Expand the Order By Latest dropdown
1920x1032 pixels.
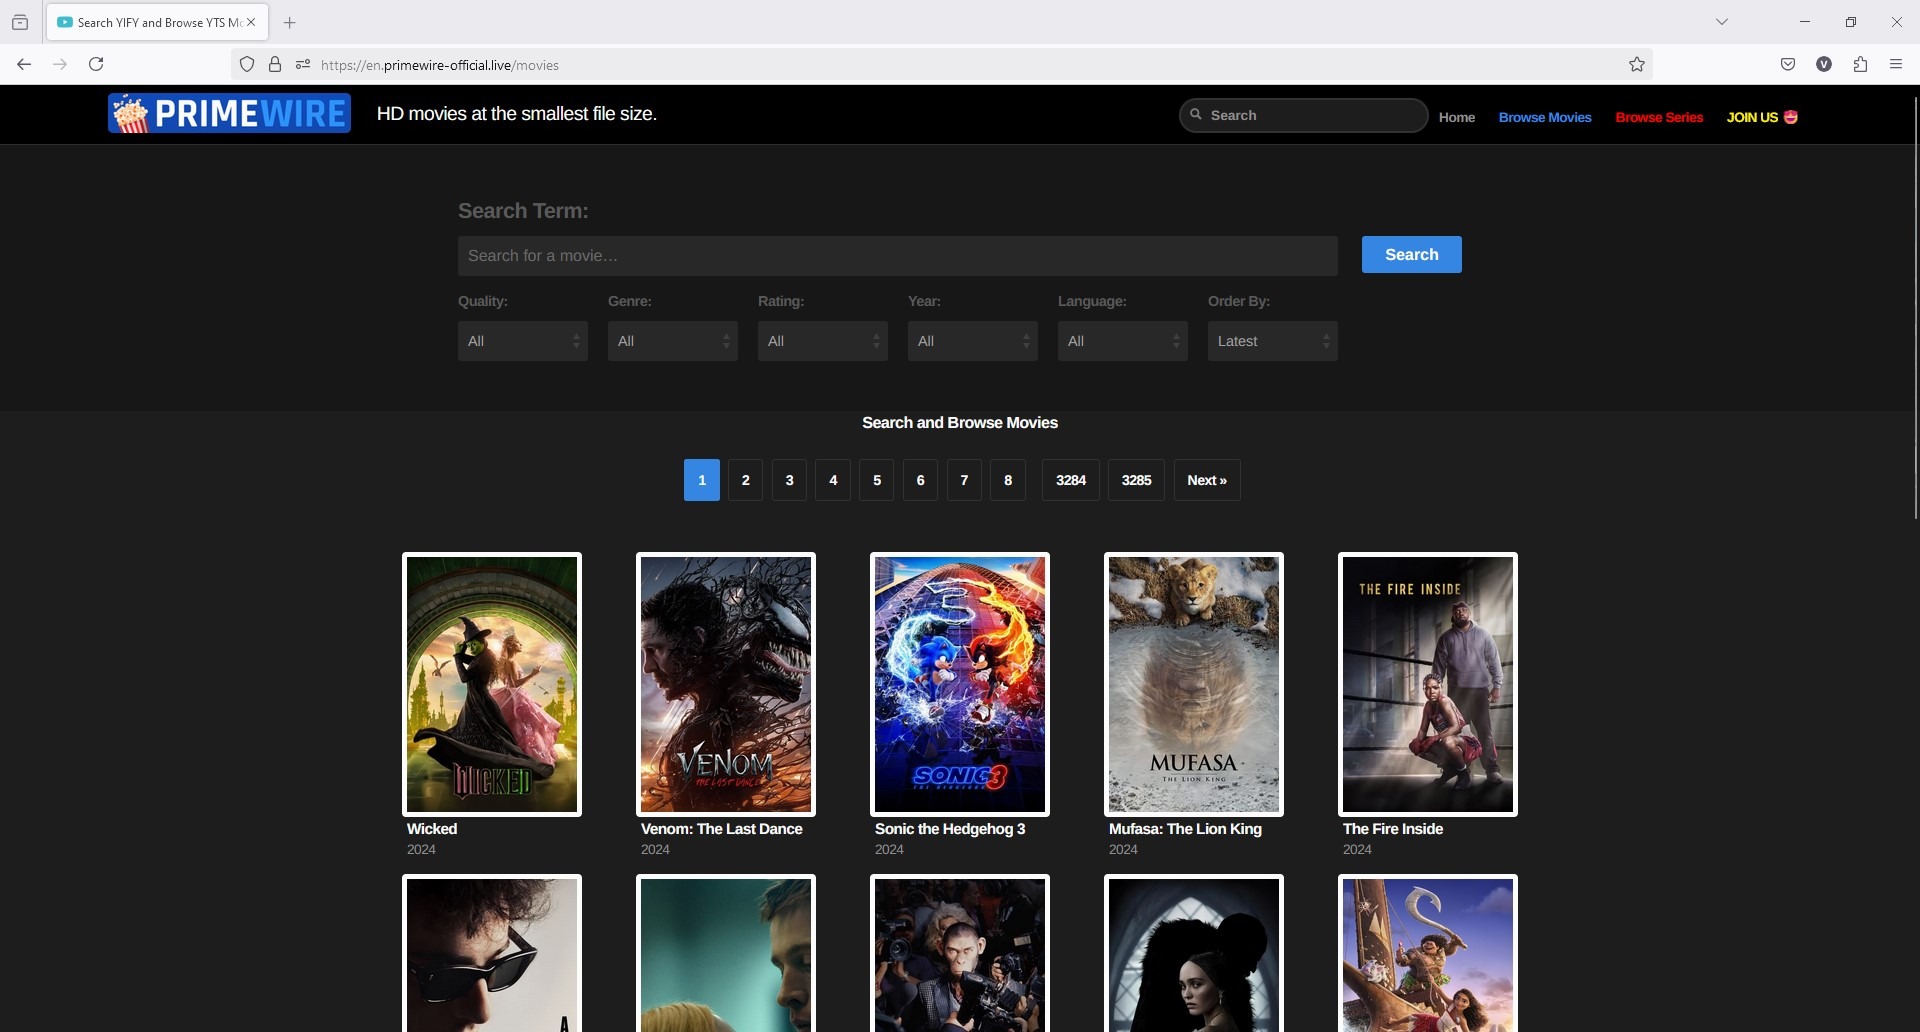[x=1272, y=341]
